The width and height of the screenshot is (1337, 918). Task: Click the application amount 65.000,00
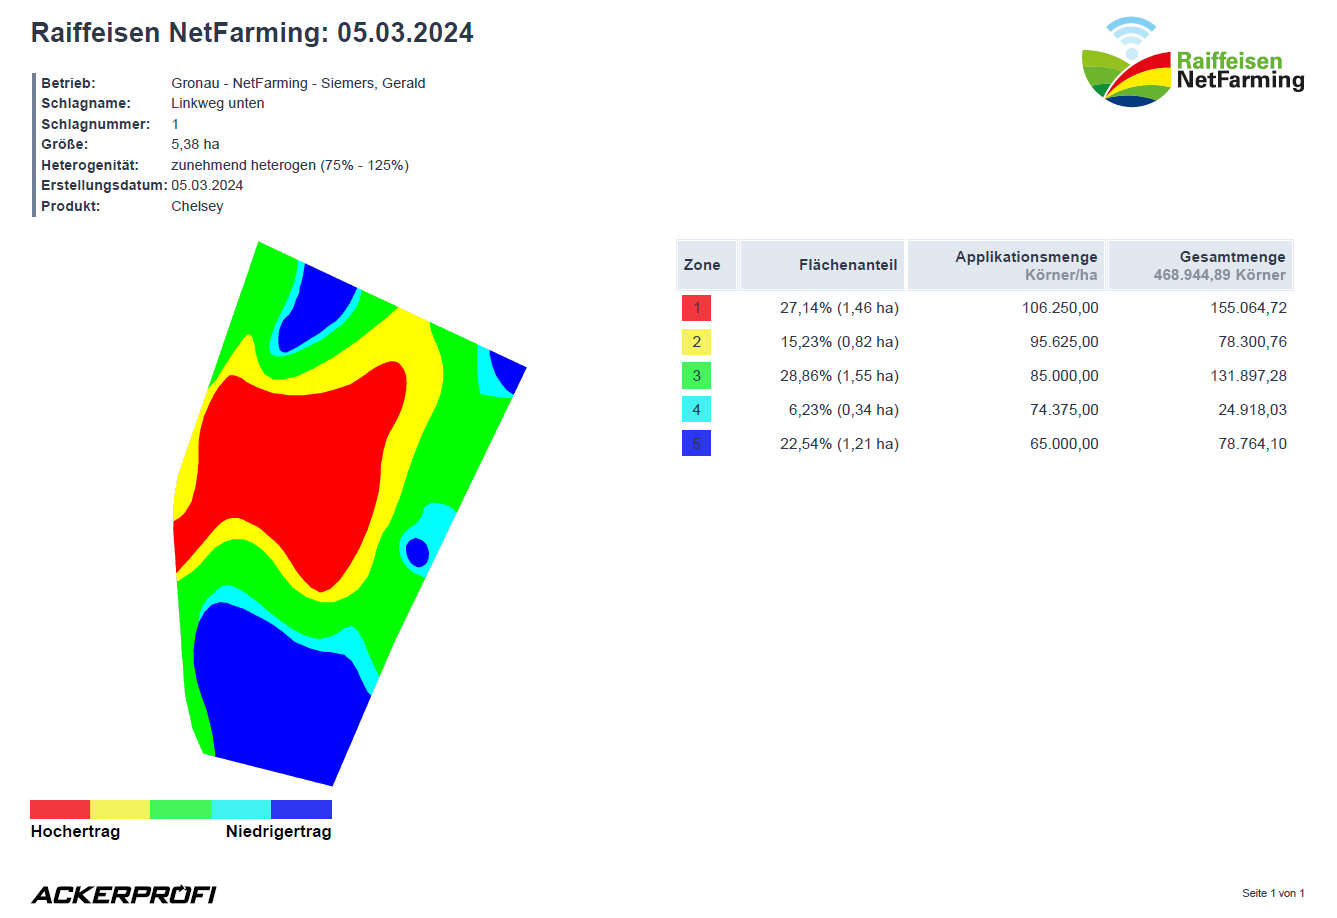coord(1064,444)
